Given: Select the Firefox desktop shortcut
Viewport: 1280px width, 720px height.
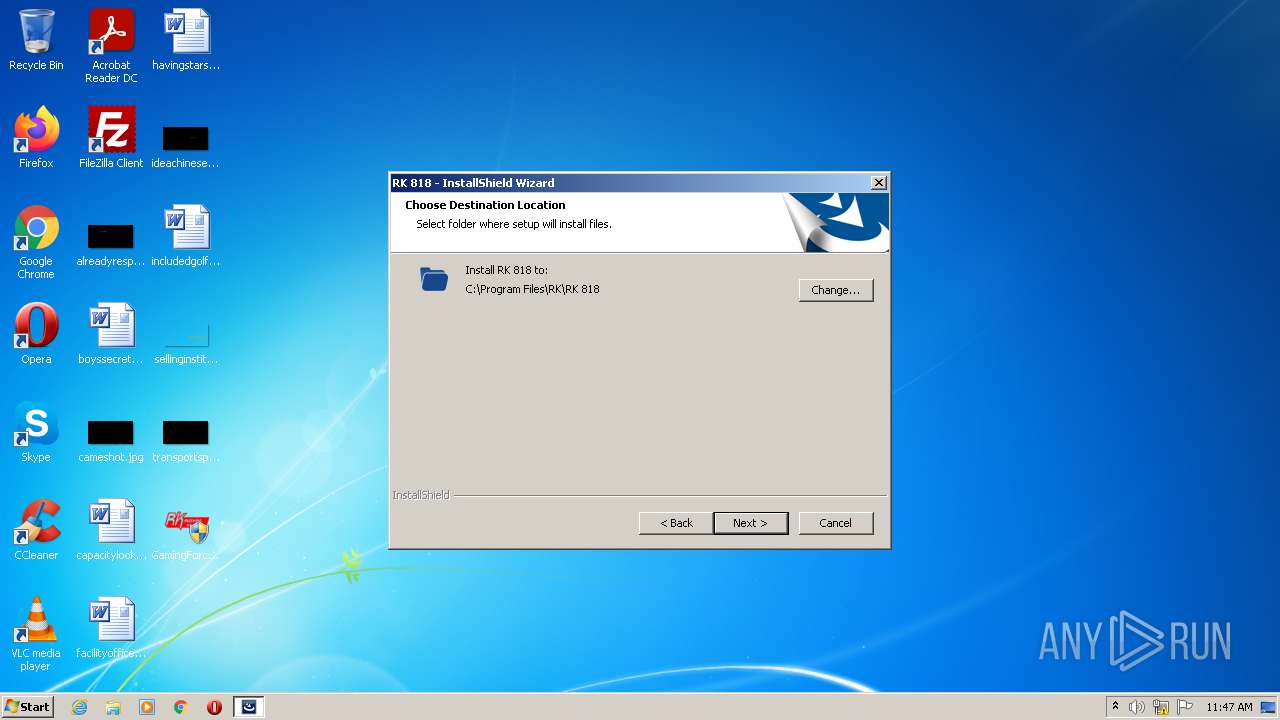Looking at the screenshot, I should point(36,138).
